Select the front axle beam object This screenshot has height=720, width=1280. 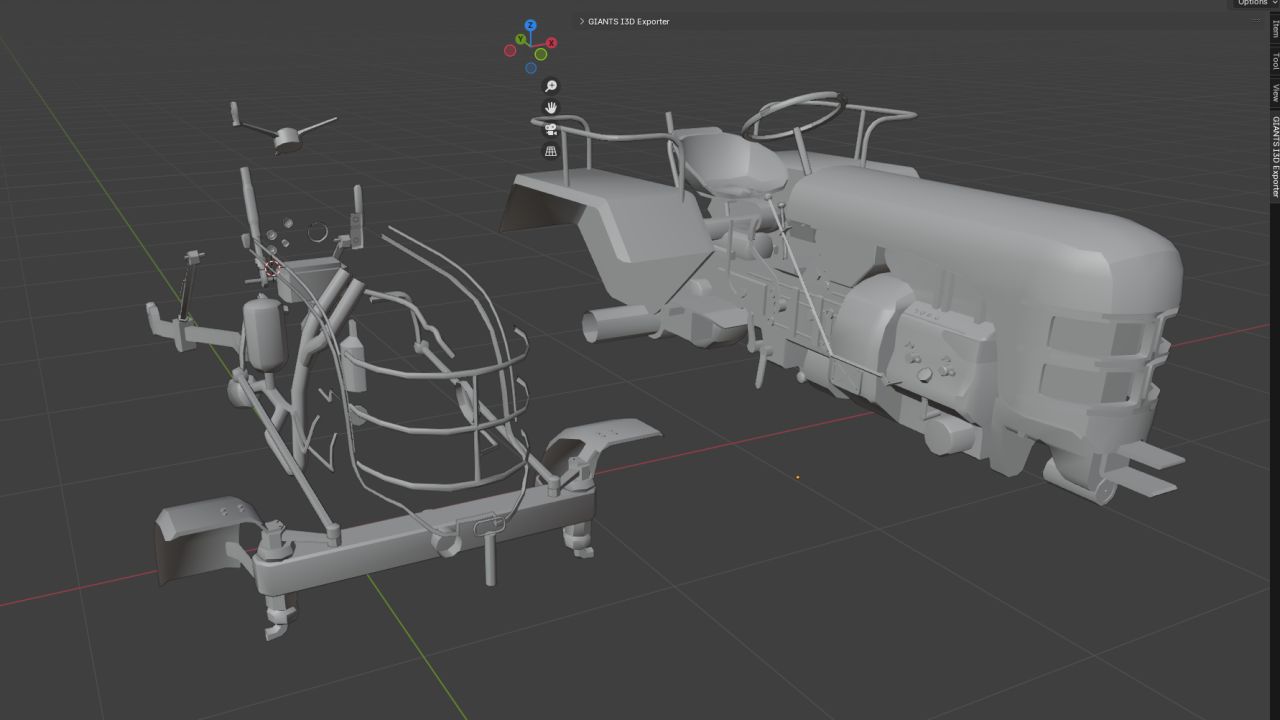click(x=420, y=545)
